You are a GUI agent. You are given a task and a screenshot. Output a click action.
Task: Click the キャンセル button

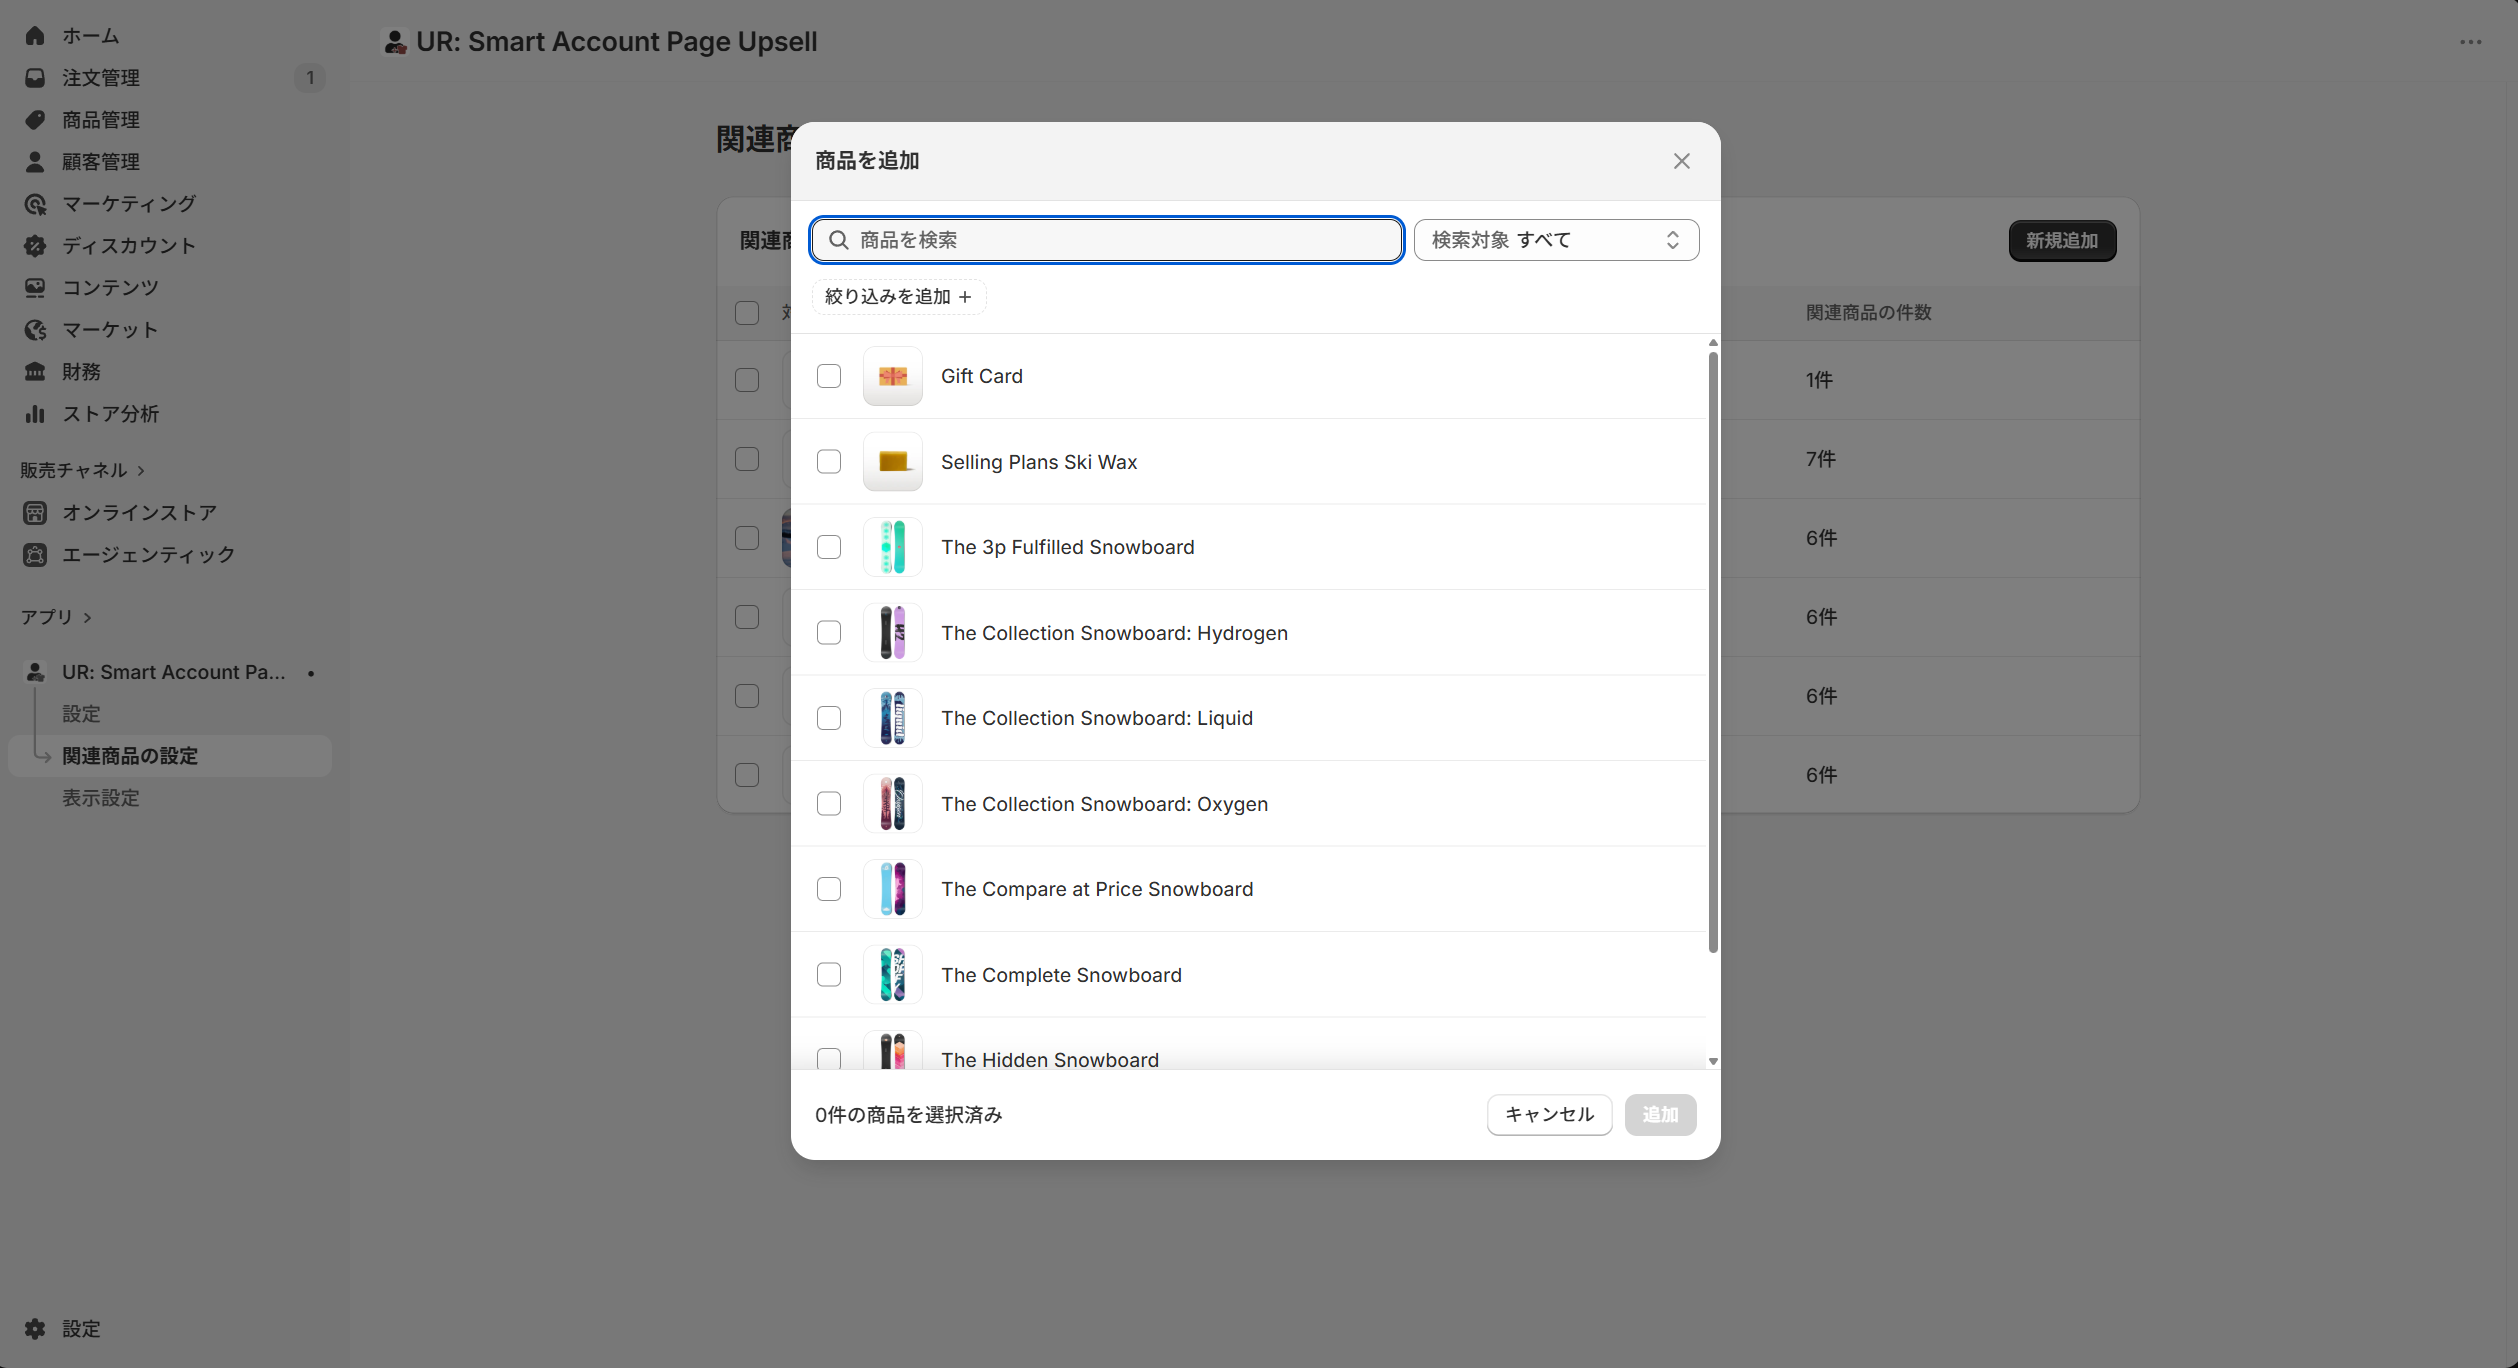(1549, 1115)
